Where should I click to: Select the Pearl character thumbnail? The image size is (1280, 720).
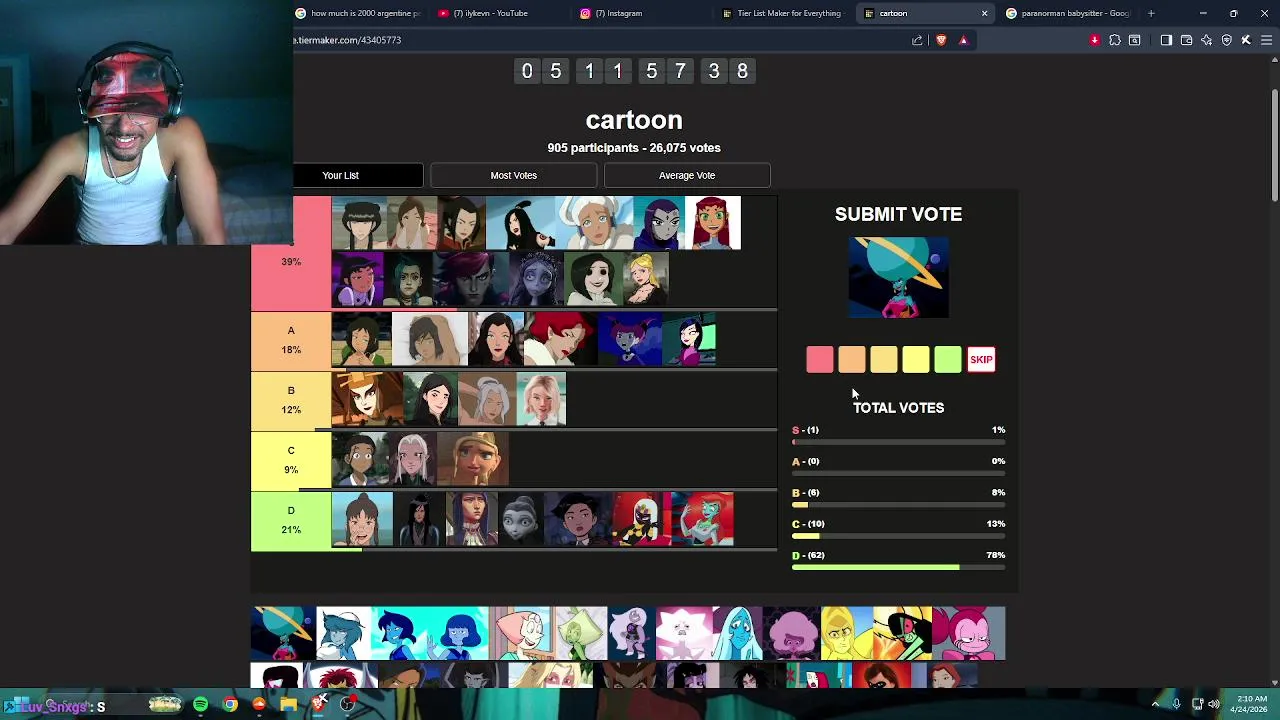tap(521, 633)
